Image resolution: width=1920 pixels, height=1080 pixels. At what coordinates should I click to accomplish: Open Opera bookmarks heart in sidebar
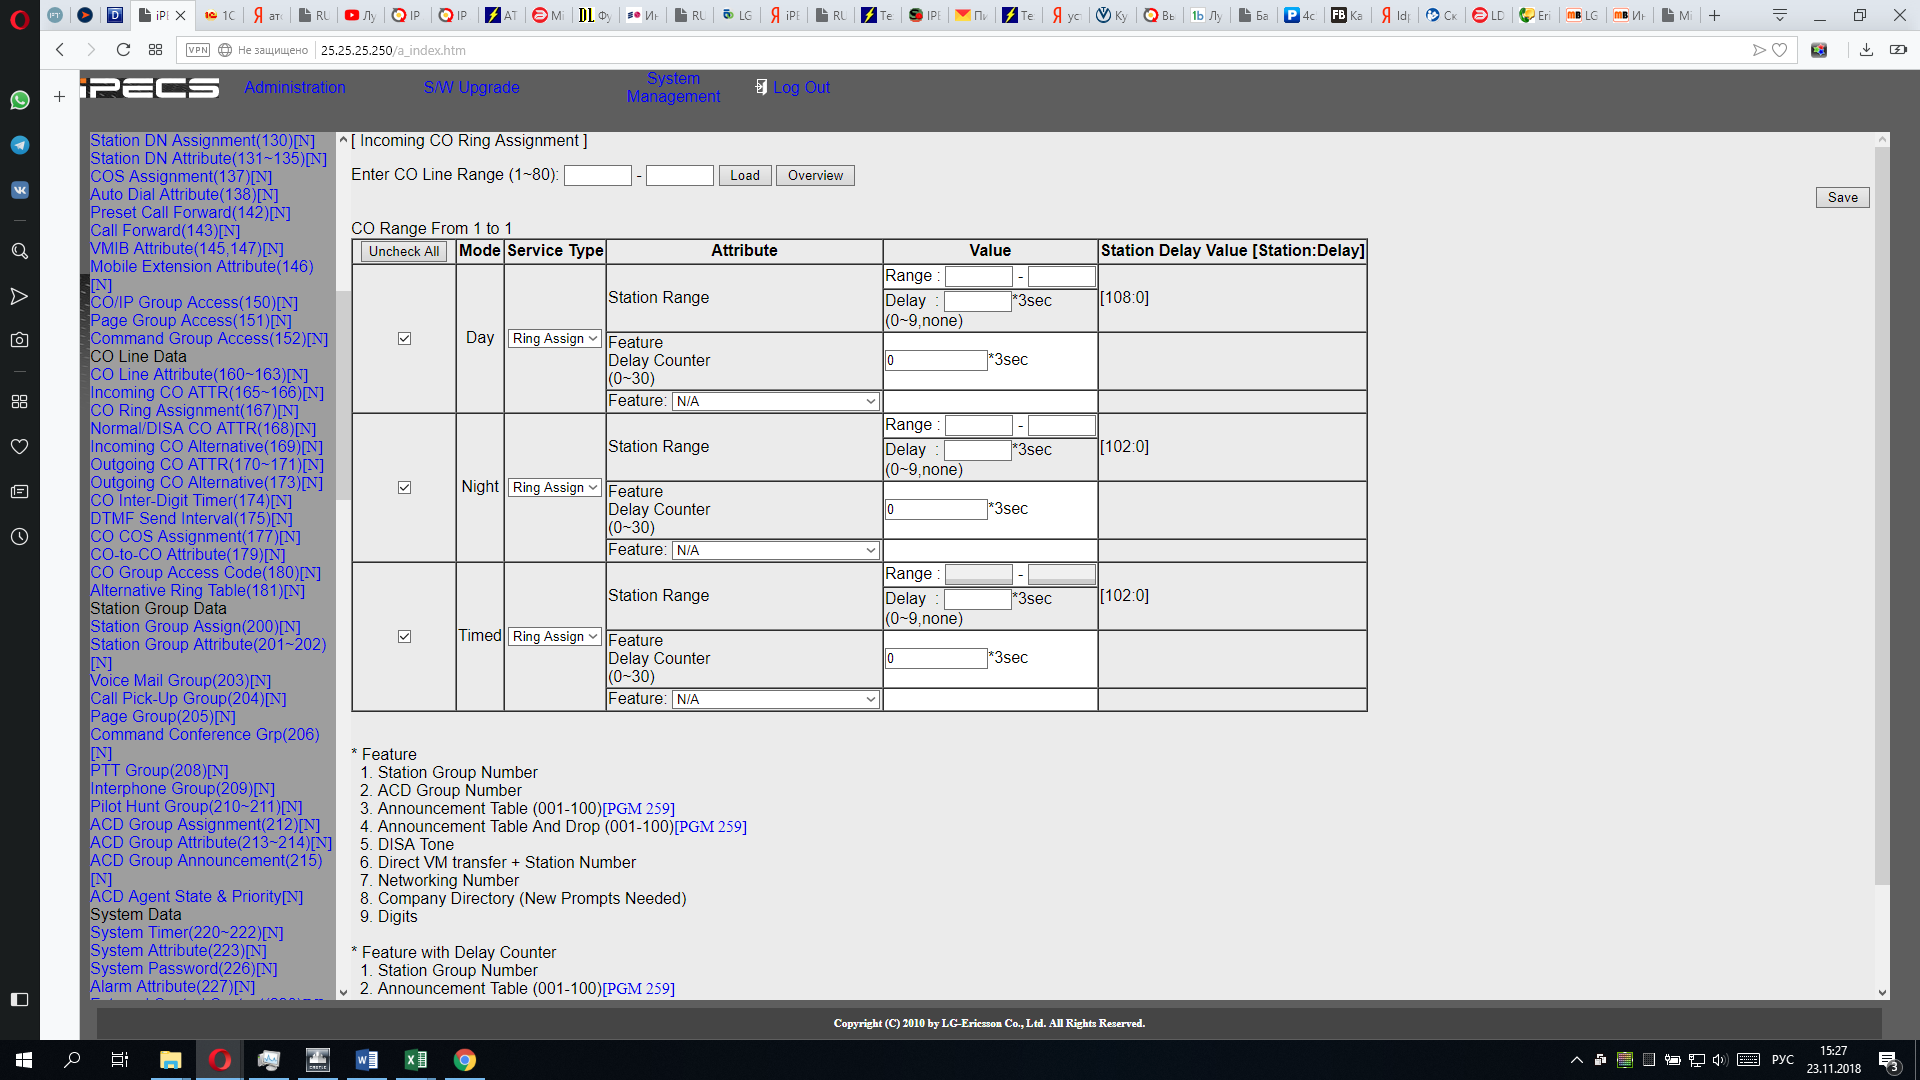[x=19, y=447]
